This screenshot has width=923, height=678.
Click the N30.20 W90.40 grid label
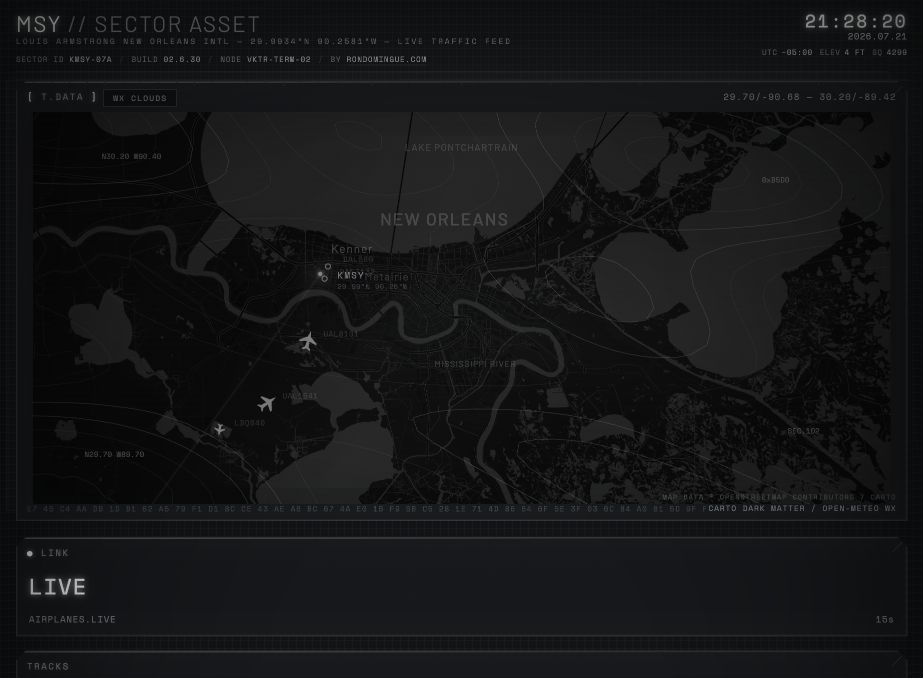(x=131, y=157)
